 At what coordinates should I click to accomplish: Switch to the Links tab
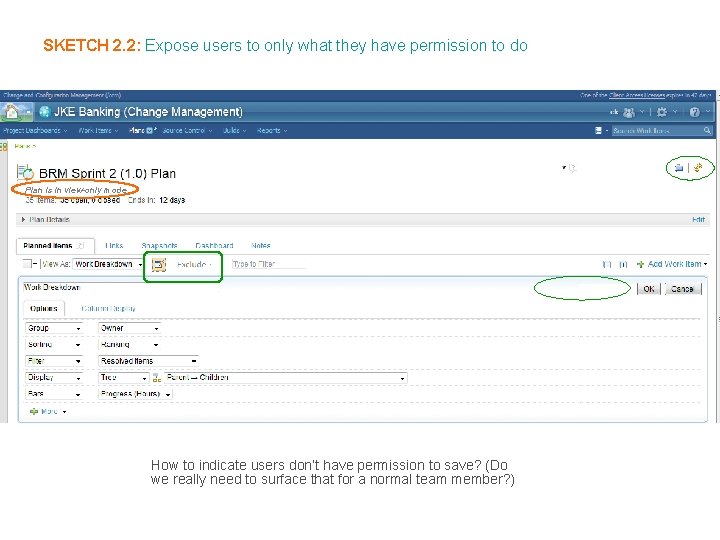114,246
